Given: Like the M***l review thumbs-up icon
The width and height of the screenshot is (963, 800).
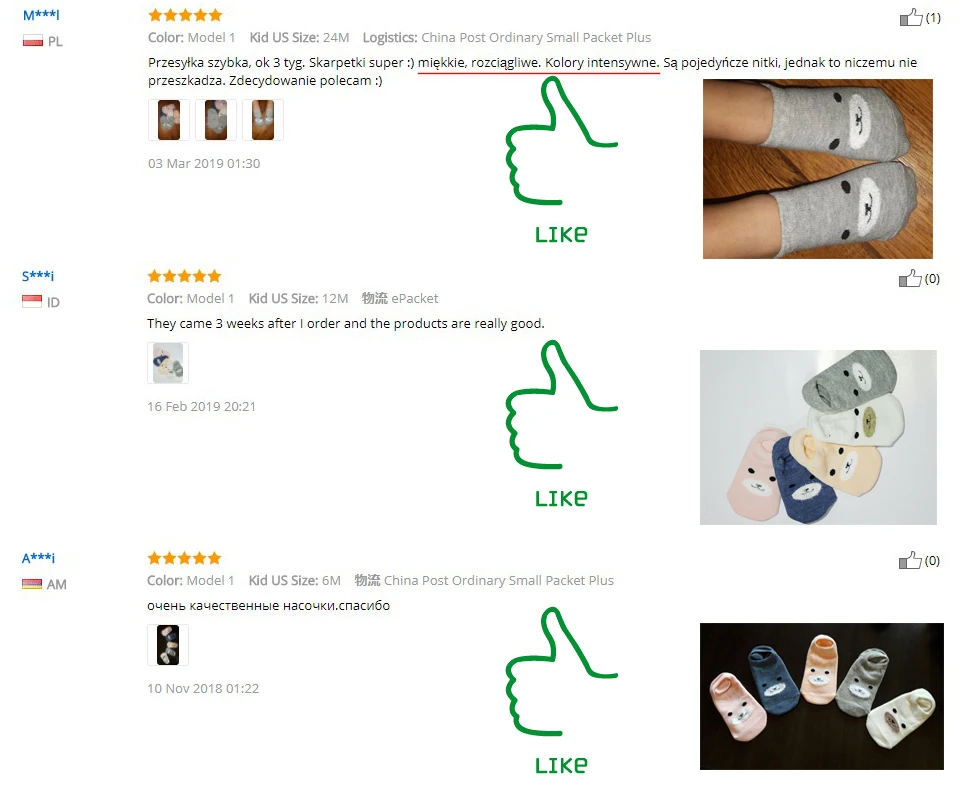Looking at the screenshot, I should (911, 17).
